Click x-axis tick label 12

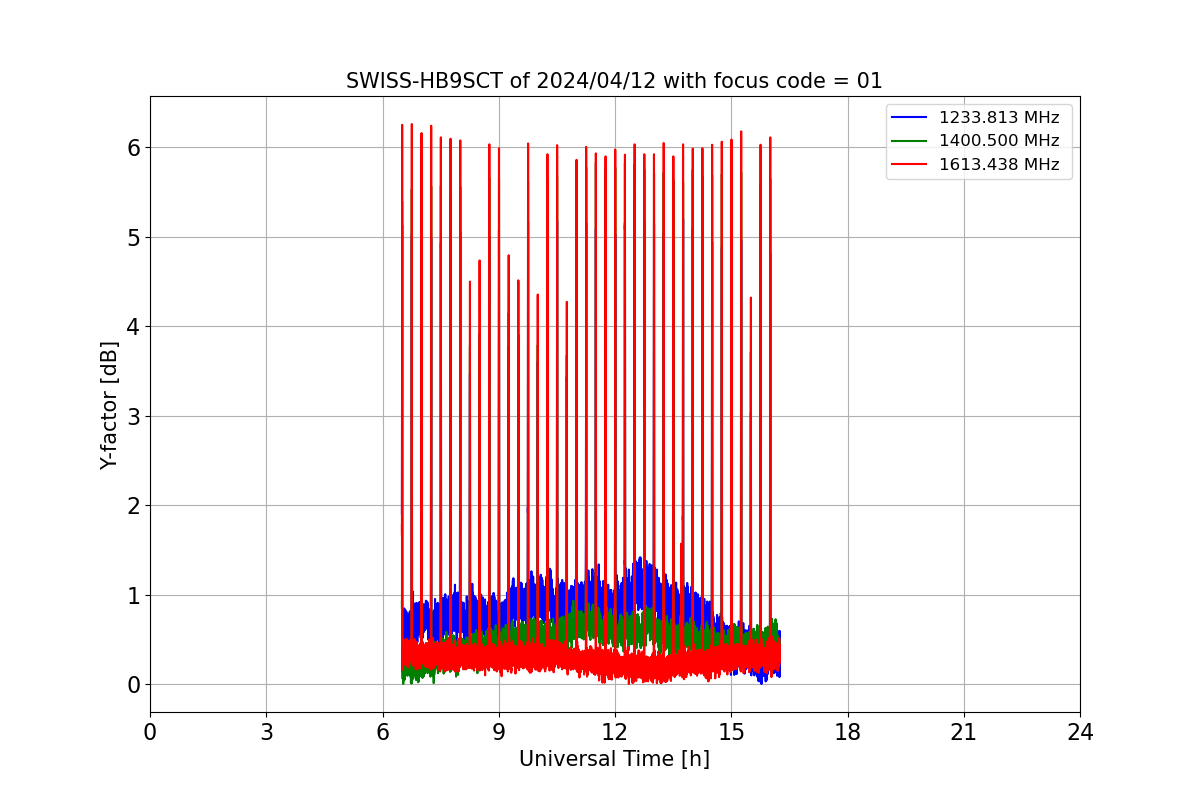tap(615, 732)
